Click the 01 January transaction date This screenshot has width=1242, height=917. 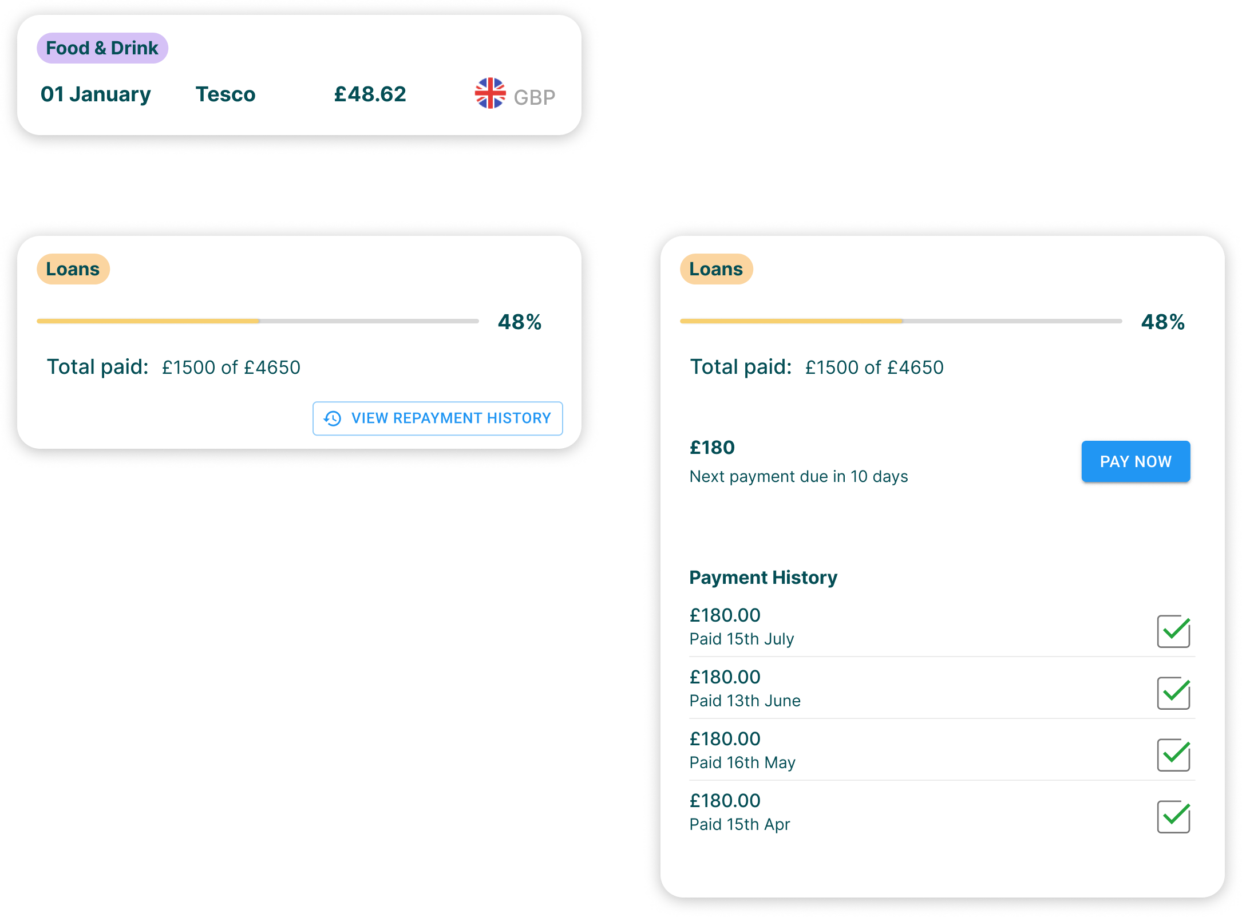(x=95, y=95)
